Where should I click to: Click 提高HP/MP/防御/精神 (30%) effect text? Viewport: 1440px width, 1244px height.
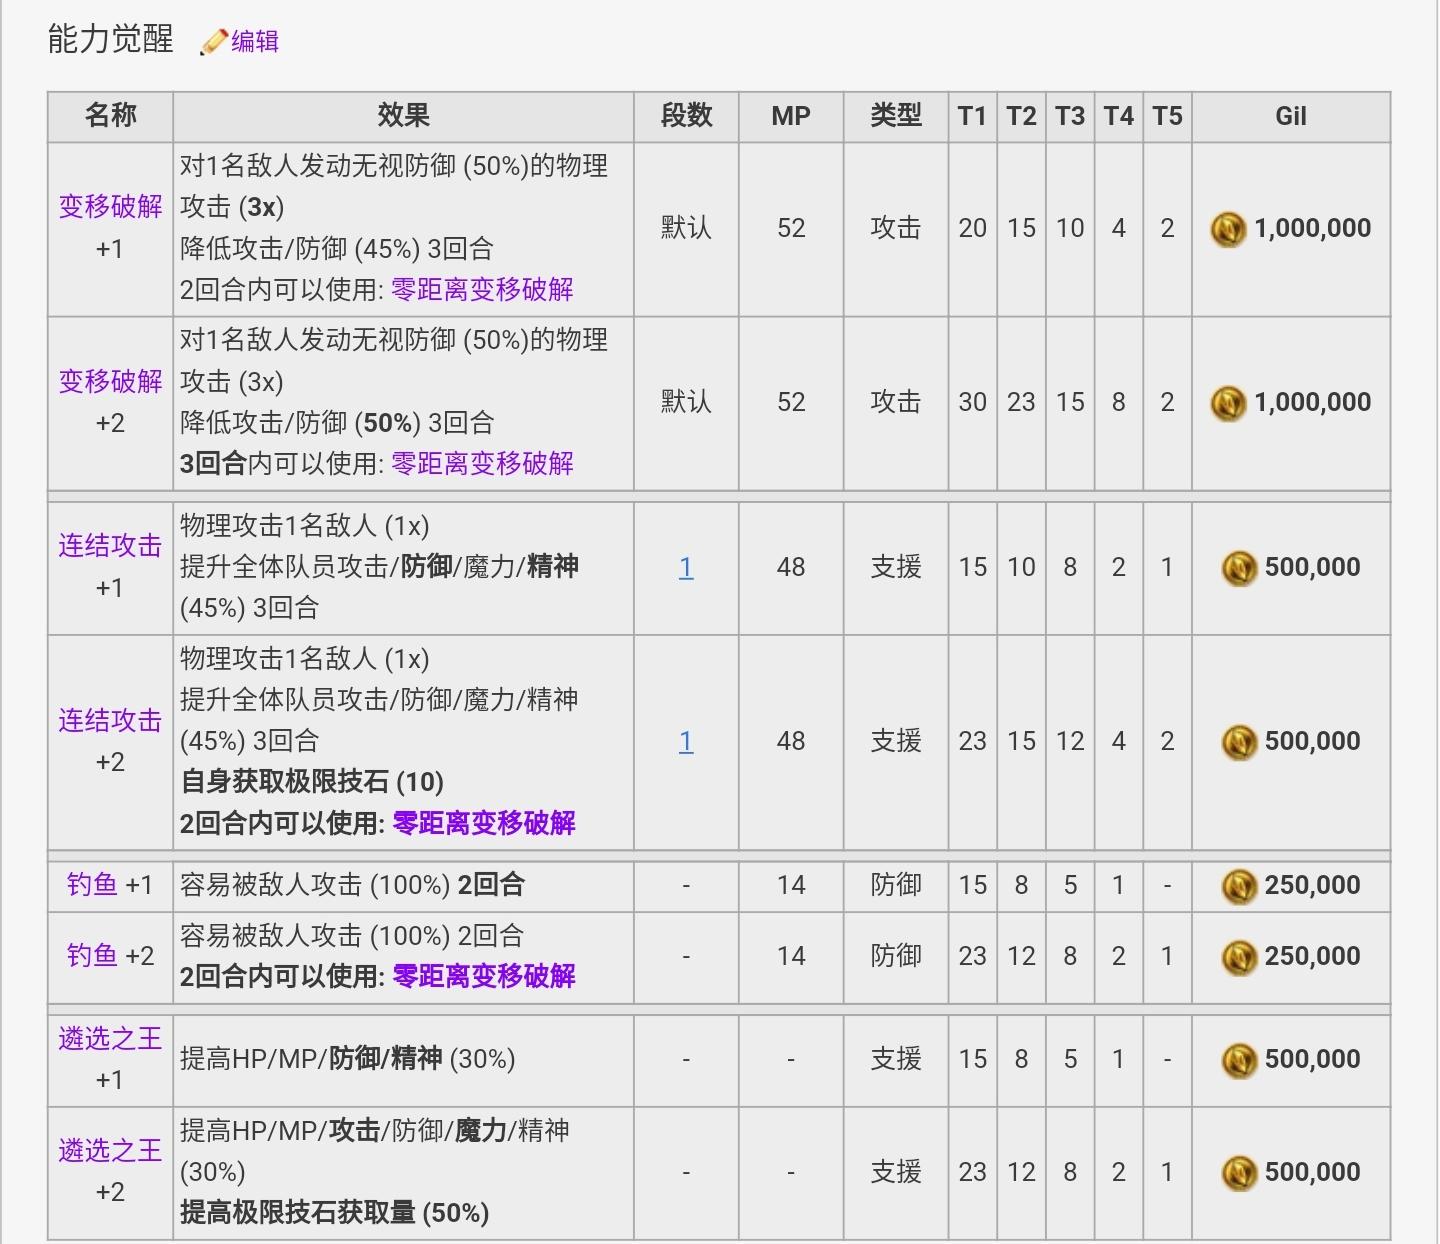(x=348, y=1060)
